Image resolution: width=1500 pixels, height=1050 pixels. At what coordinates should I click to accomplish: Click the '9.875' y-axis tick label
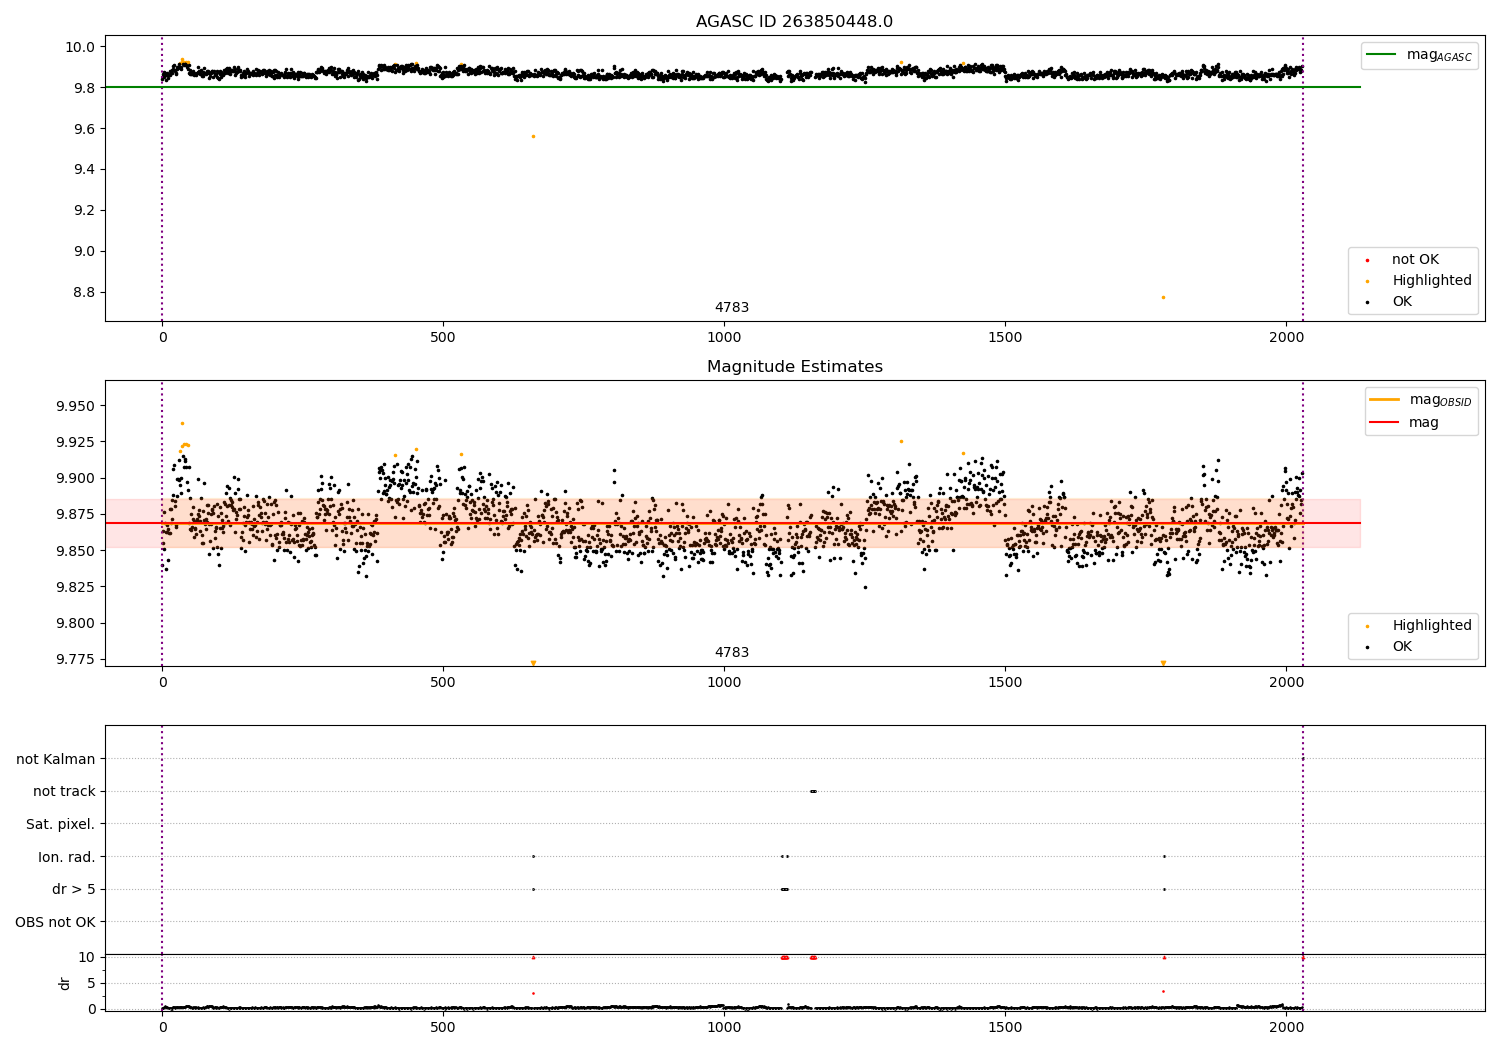pos(76,515)
